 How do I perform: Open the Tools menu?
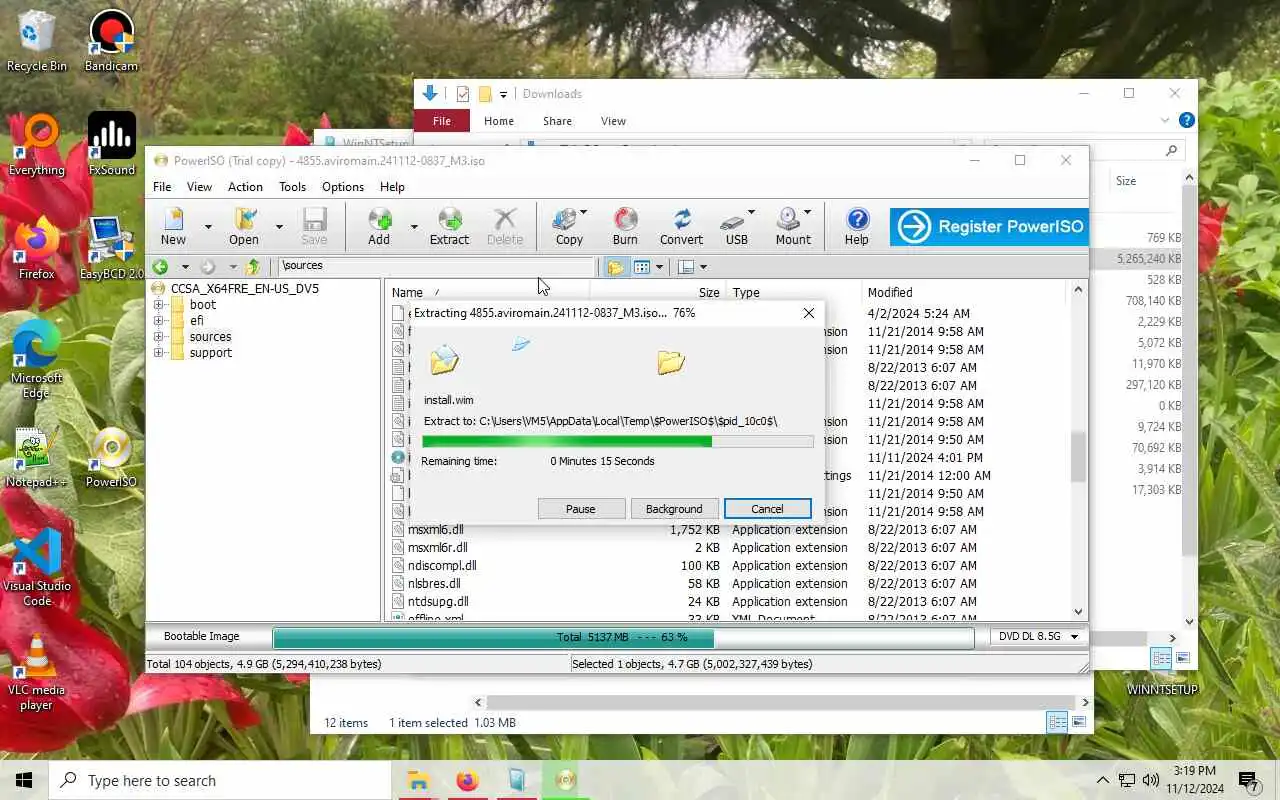[x=292, y=187]
